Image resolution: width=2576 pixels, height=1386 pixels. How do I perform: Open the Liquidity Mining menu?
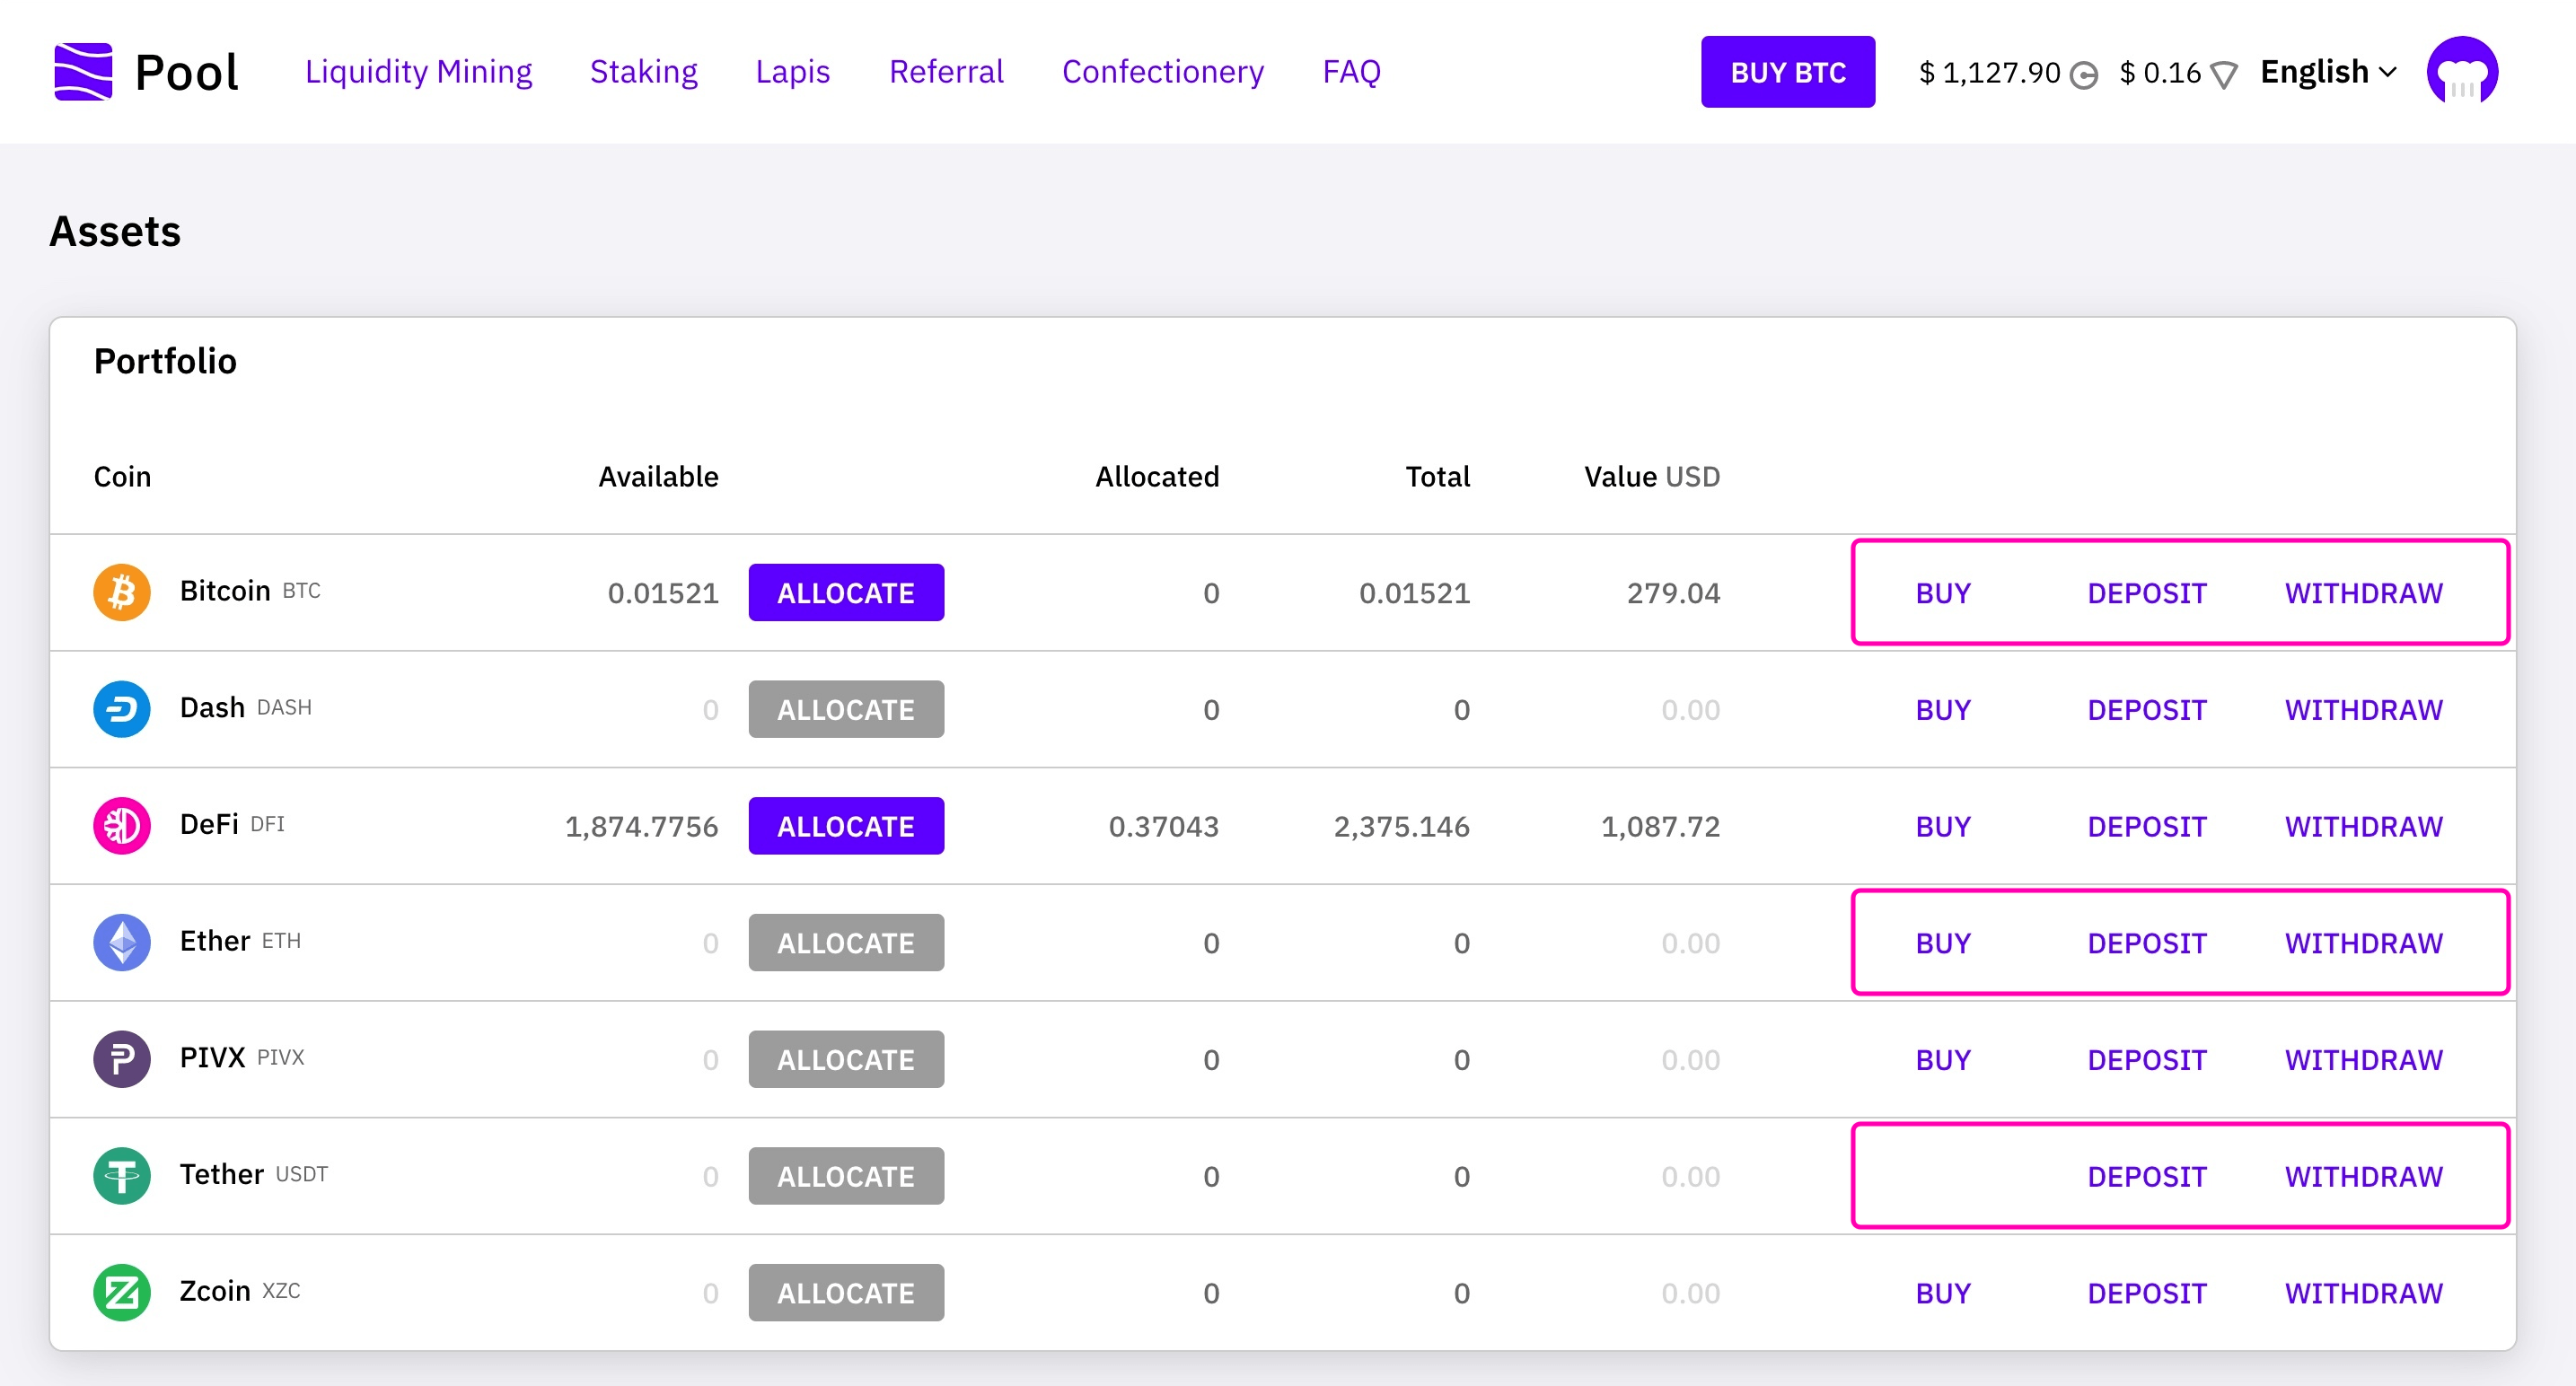click(x=418, y=72)
